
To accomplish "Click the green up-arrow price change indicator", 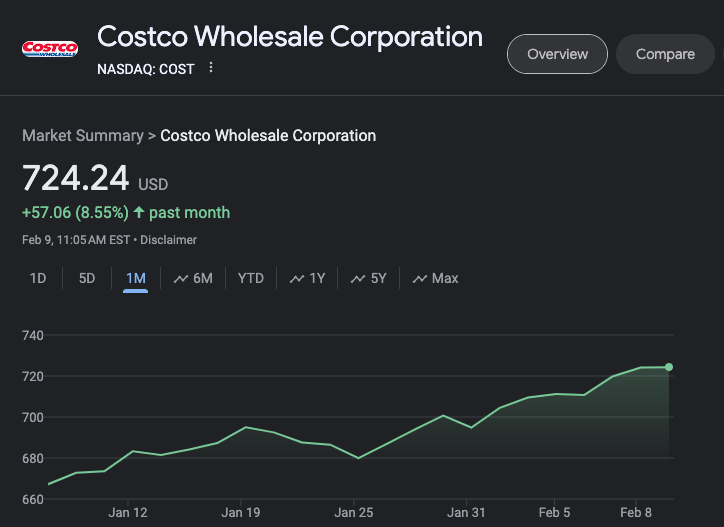I will click(138, 213).
